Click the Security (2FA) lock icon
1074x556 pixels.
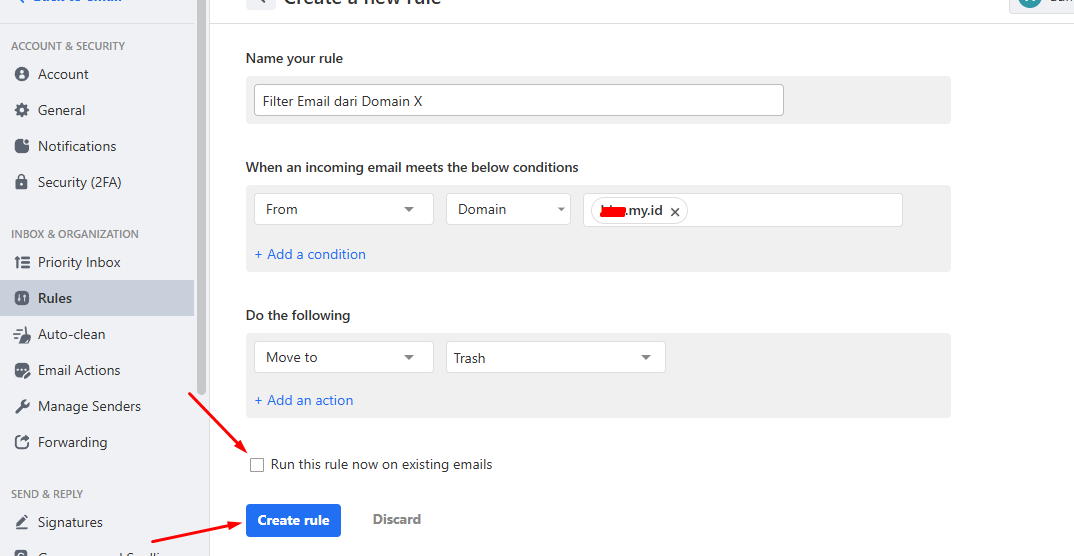point(22,182)
